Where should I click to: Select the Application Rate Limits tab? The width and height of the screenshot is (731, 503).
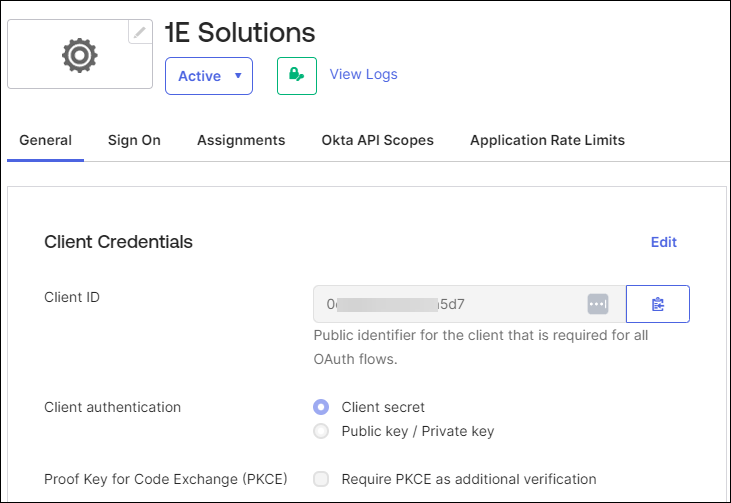pos(547,140)
